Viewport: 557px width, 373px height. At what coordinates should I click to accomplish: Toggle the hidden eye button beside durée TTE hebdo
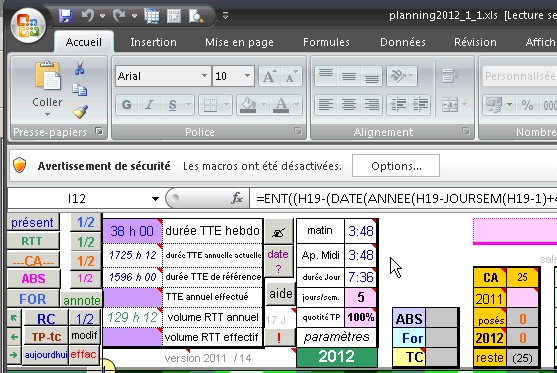(x=278, y=232)
